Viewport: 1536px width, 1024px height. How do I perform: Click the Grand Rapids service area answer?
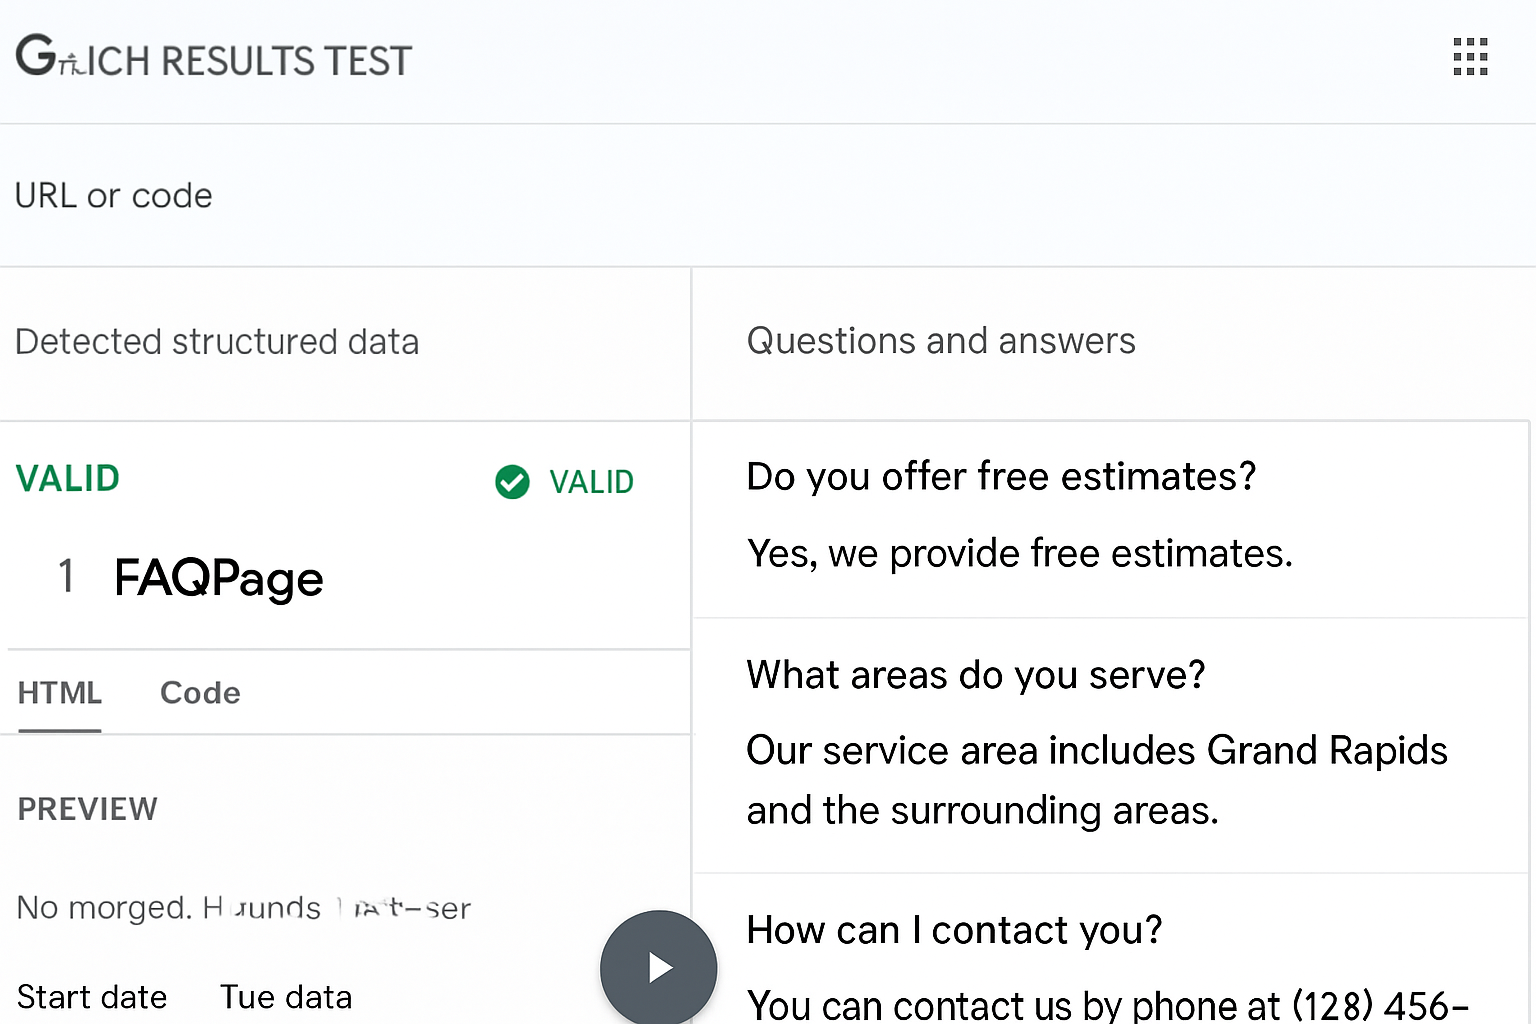point(1096,780)
